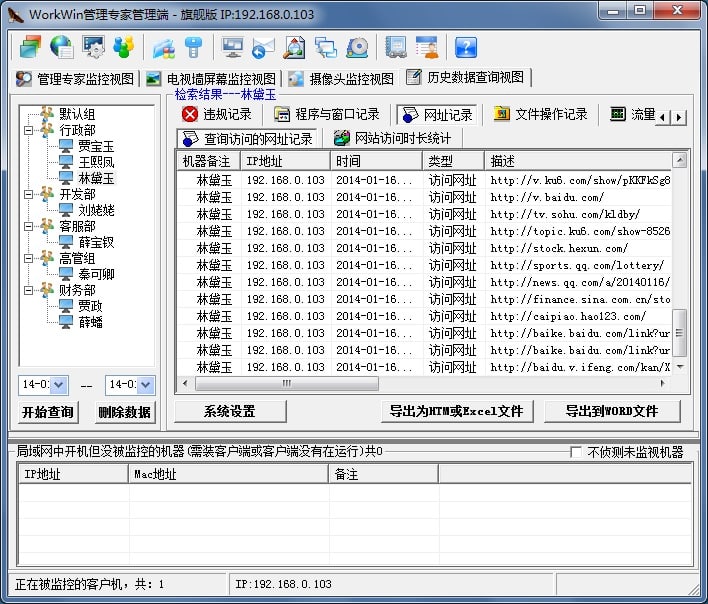Click the globe web toolbar icon

coord(62,47)
